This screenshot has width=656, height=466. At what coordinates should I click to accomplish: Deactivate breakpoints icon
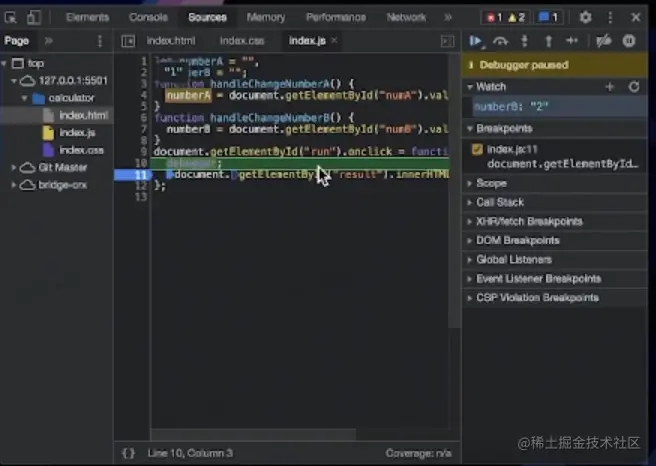(604, 41)
